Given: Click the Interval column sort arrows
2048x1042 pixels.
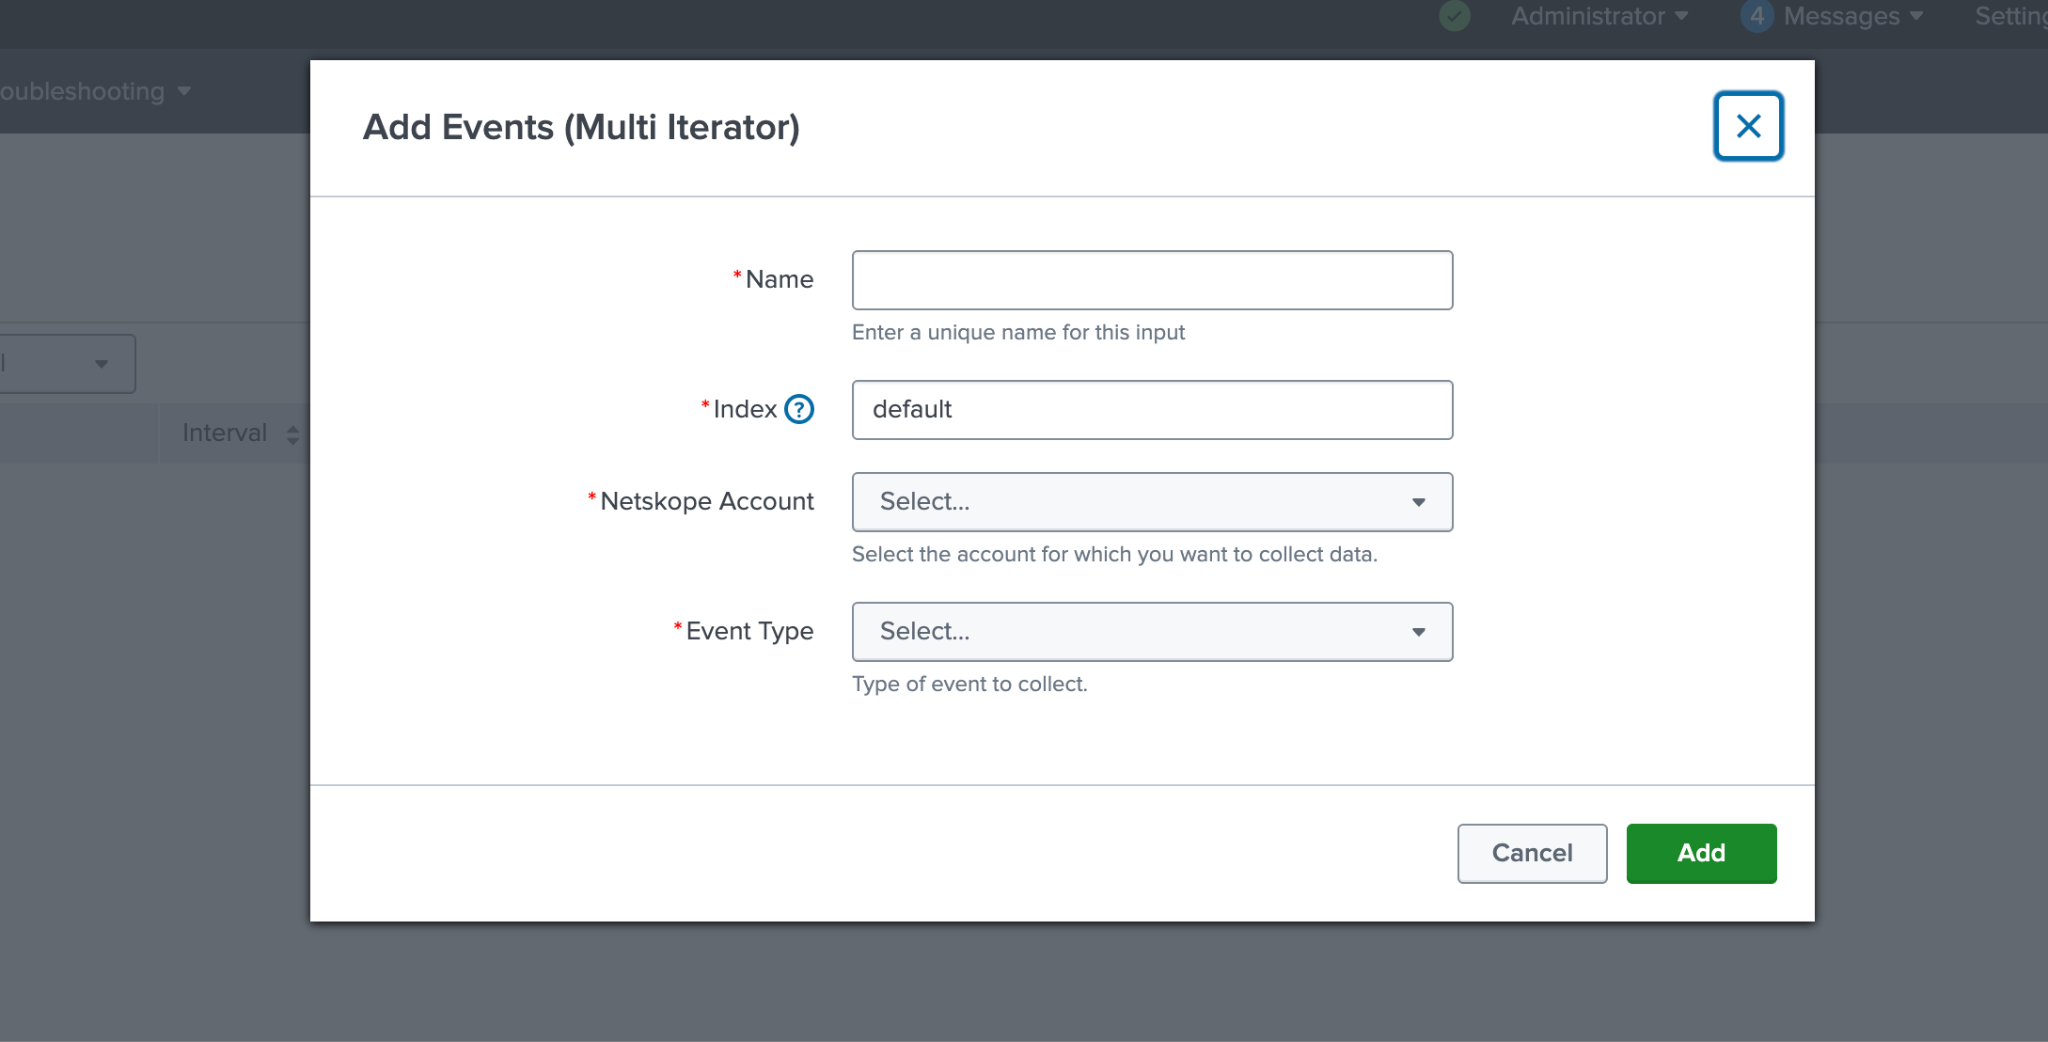Looking at the screenshot, I should tap(292, 434).
